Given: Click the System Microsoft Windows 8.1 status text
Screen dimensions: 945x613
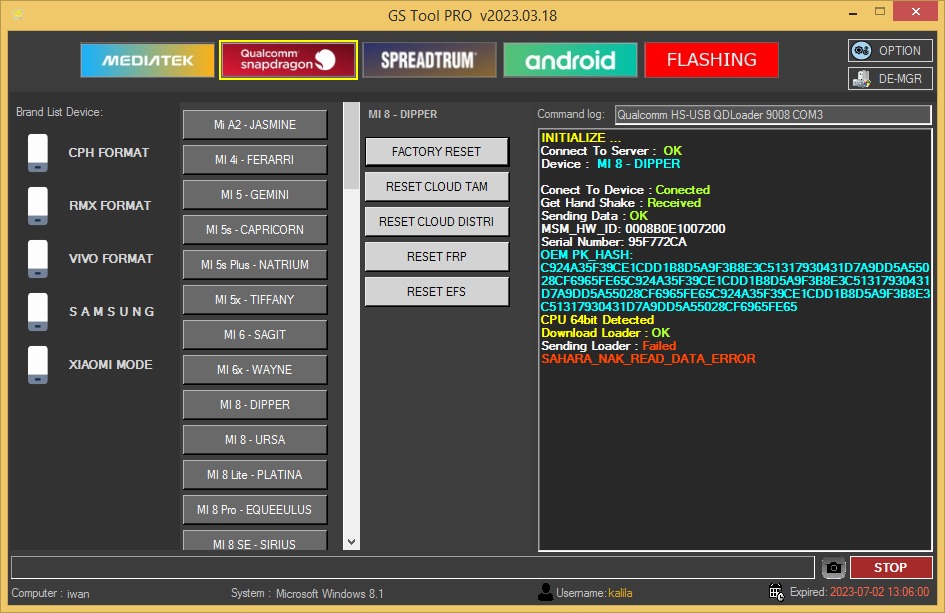Looking at the screenshot, I should pyautogui.click(x=307, y=593).
